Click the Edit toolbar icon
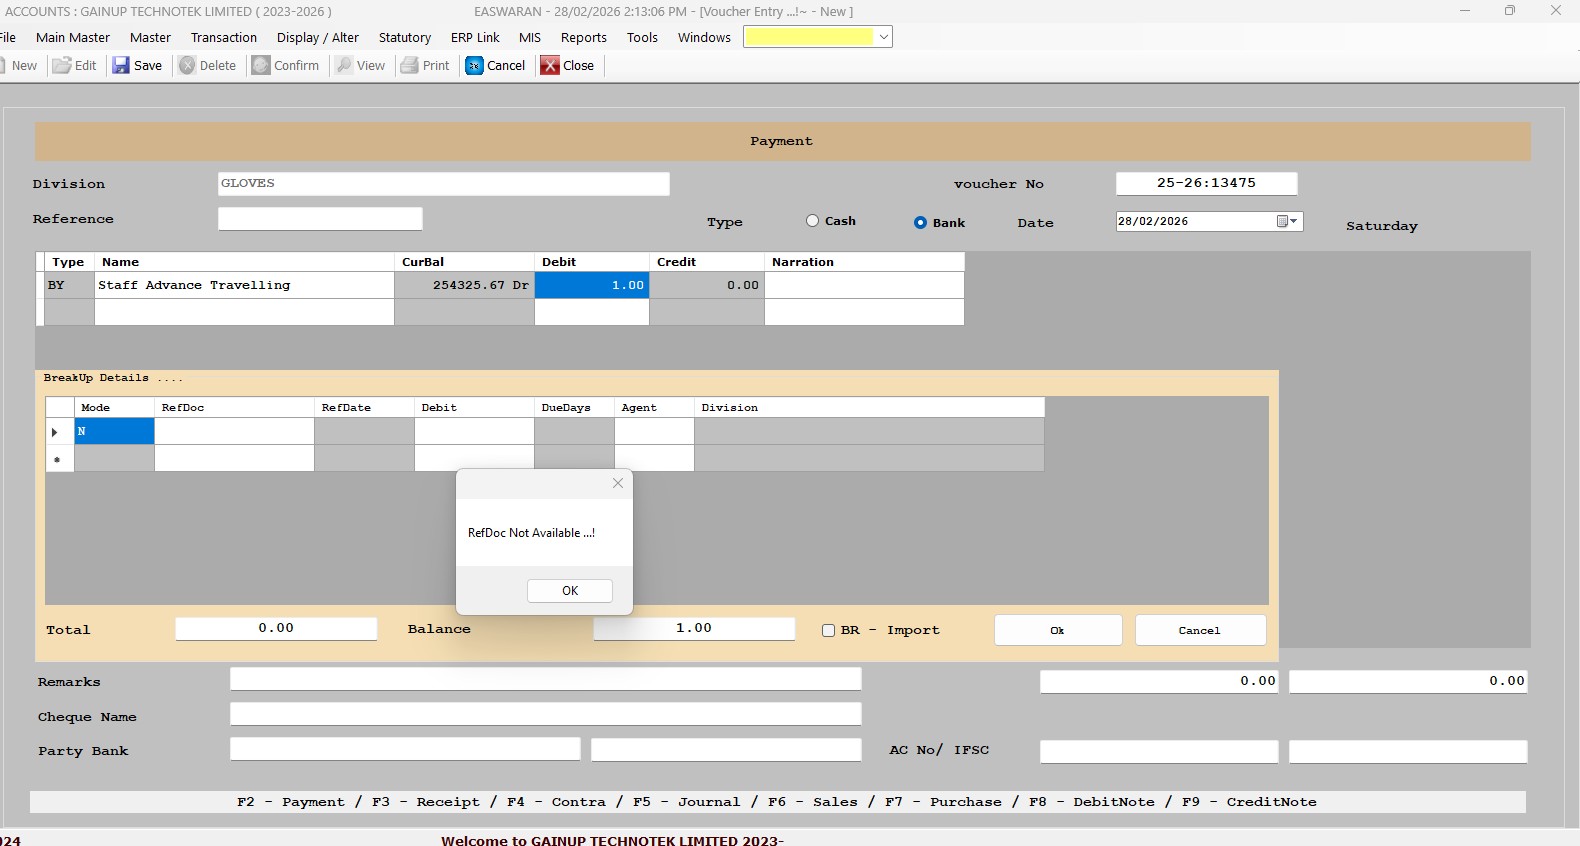Screen dimensions: 1580x846 [62, 66]
